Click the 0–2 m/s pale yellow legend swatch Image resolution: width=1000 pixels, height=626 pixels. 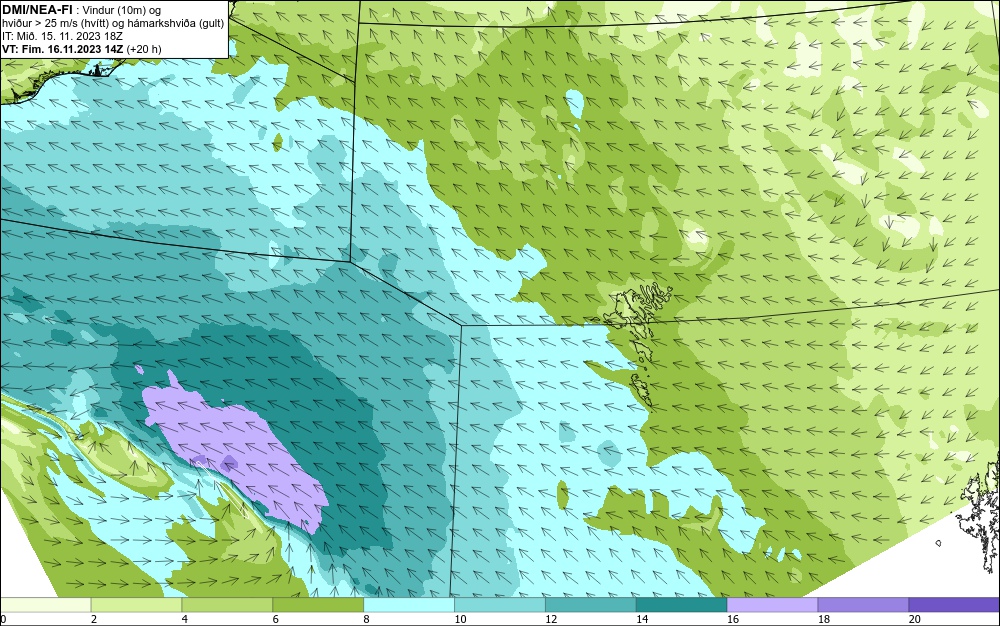[46, 605]
